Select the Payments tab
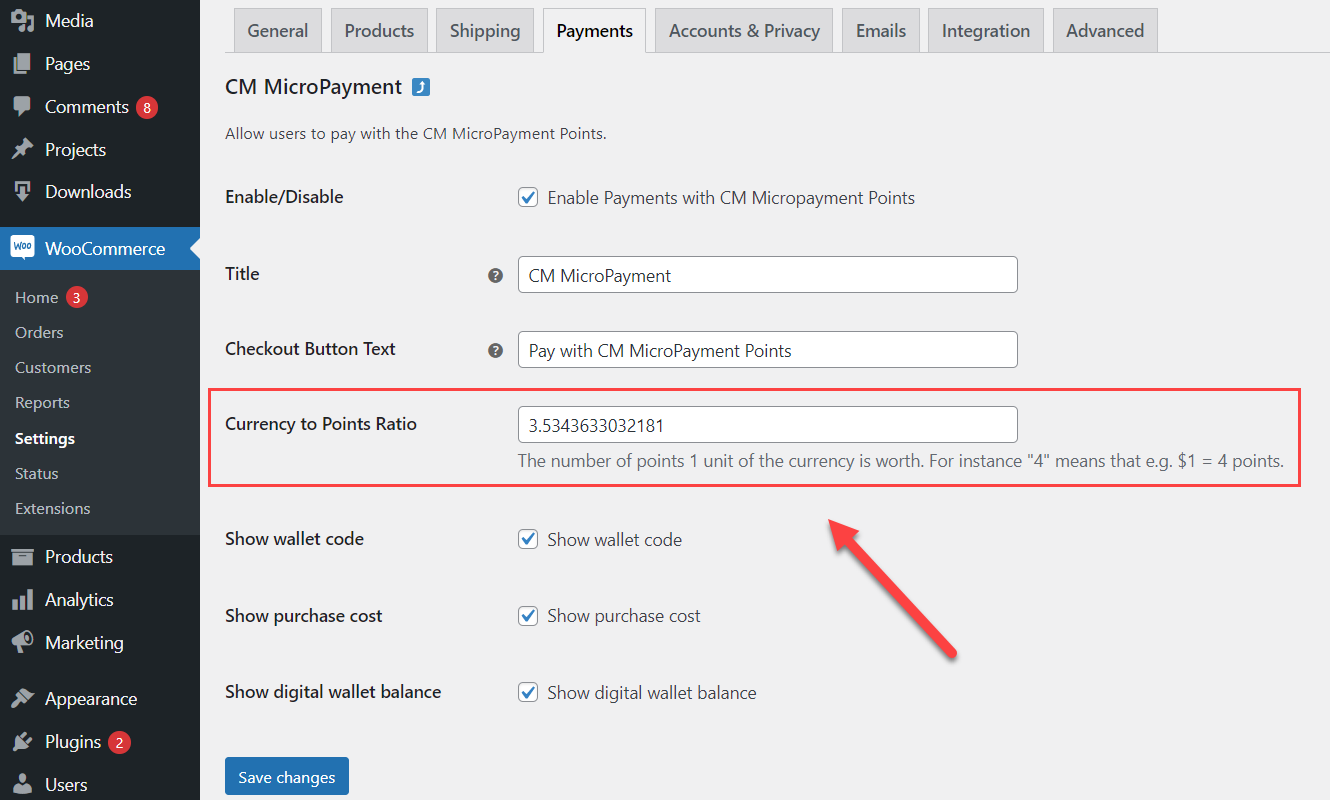 (594, 31)
